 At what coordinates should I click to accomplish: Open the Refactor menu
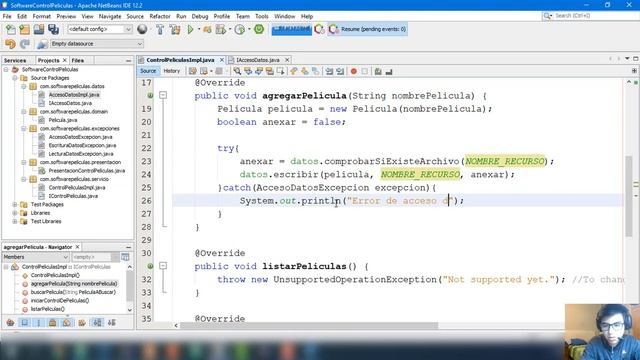[160, 16]
